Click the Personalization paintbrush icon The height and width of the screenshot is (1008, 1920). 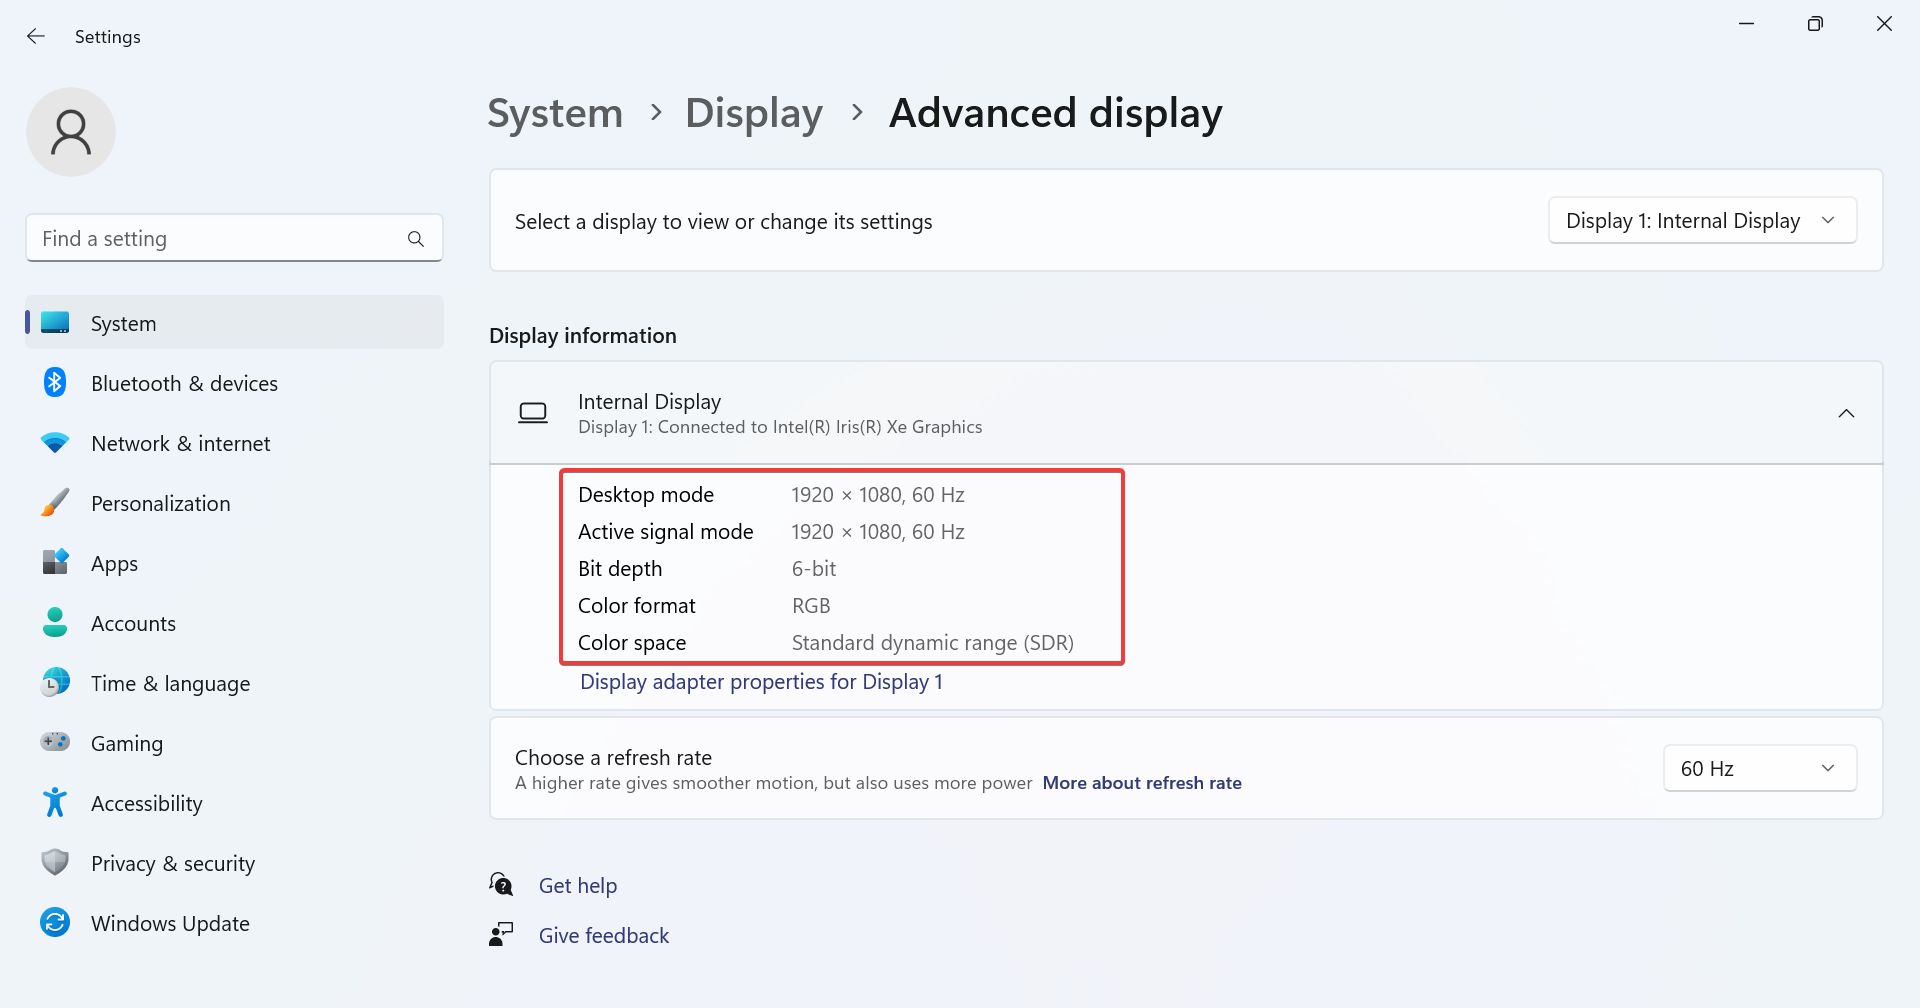[55, 503]
